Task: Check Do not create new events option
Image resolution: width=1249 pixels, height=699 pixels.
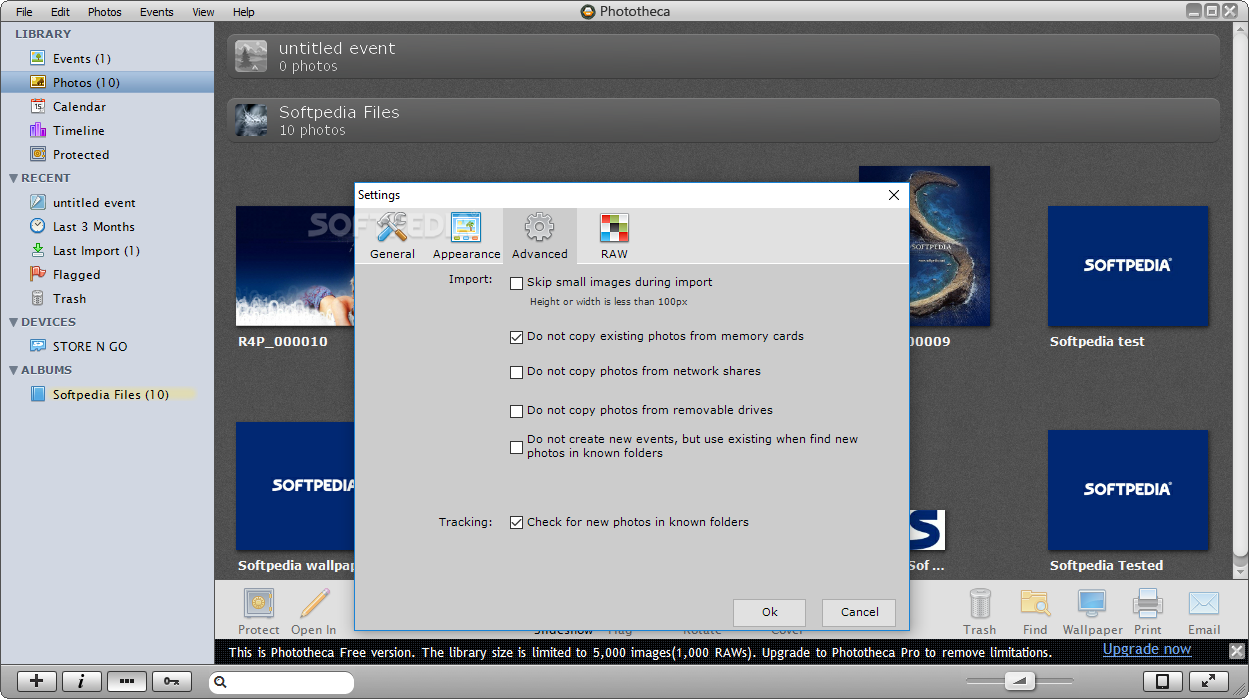Action: click(x=516, y=447)
